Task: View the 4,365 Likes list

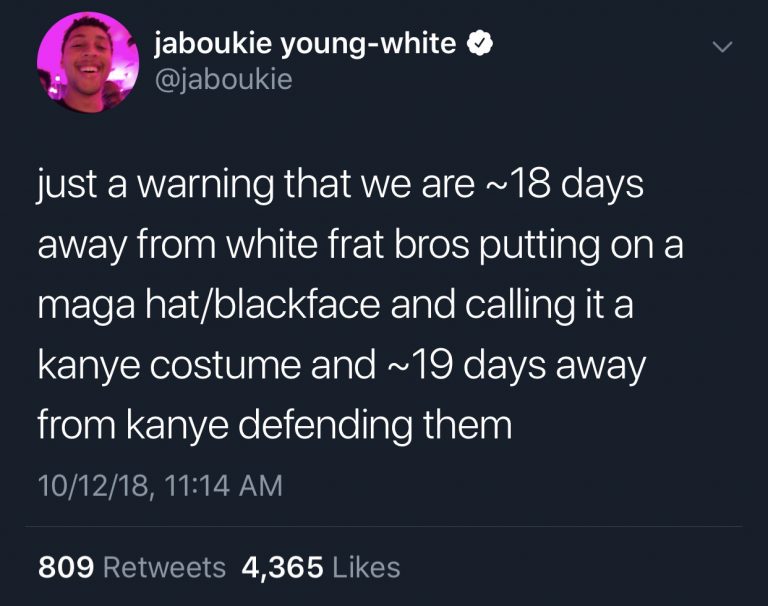Action: pyautogui.click(x=321, y=568)
